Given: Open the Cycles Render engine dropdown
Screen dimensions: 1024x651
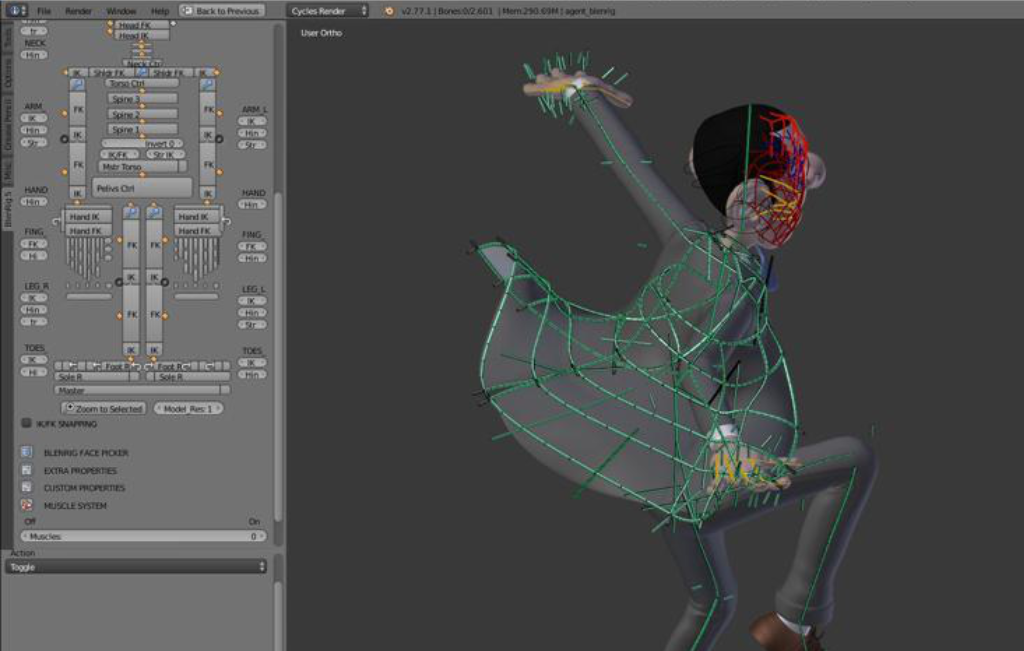Looking at the screenshot, I should [x=328, y=11].
